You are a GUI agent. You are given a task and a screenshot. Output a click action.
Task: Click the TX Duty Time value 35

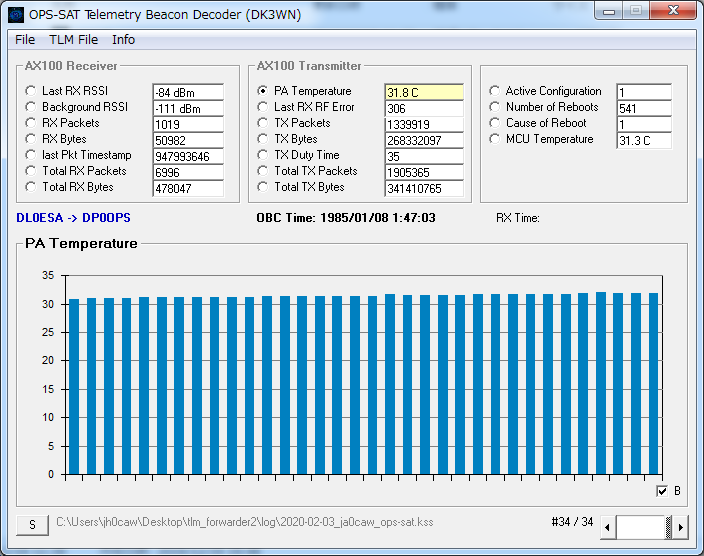[424, 156]
